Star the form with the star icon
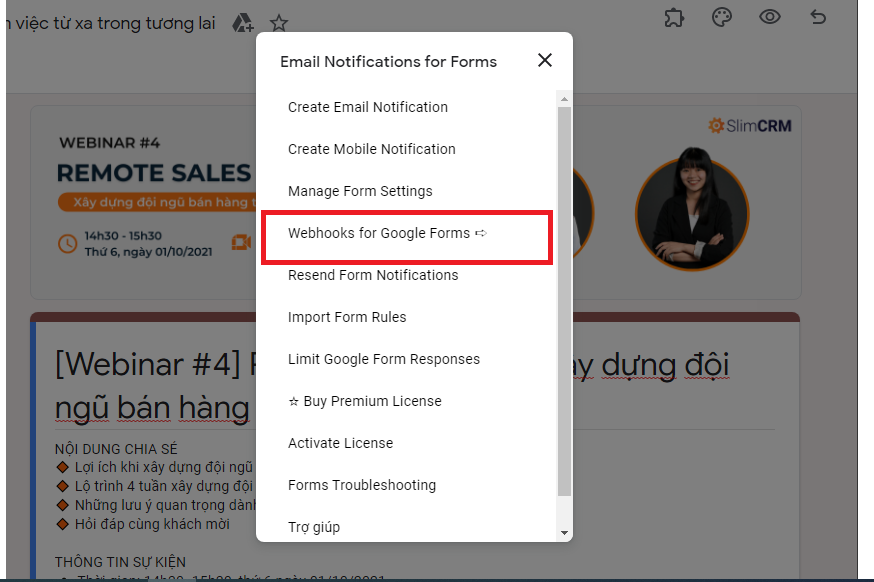Viewport: 874px width, 582px height. click(279, 23)
